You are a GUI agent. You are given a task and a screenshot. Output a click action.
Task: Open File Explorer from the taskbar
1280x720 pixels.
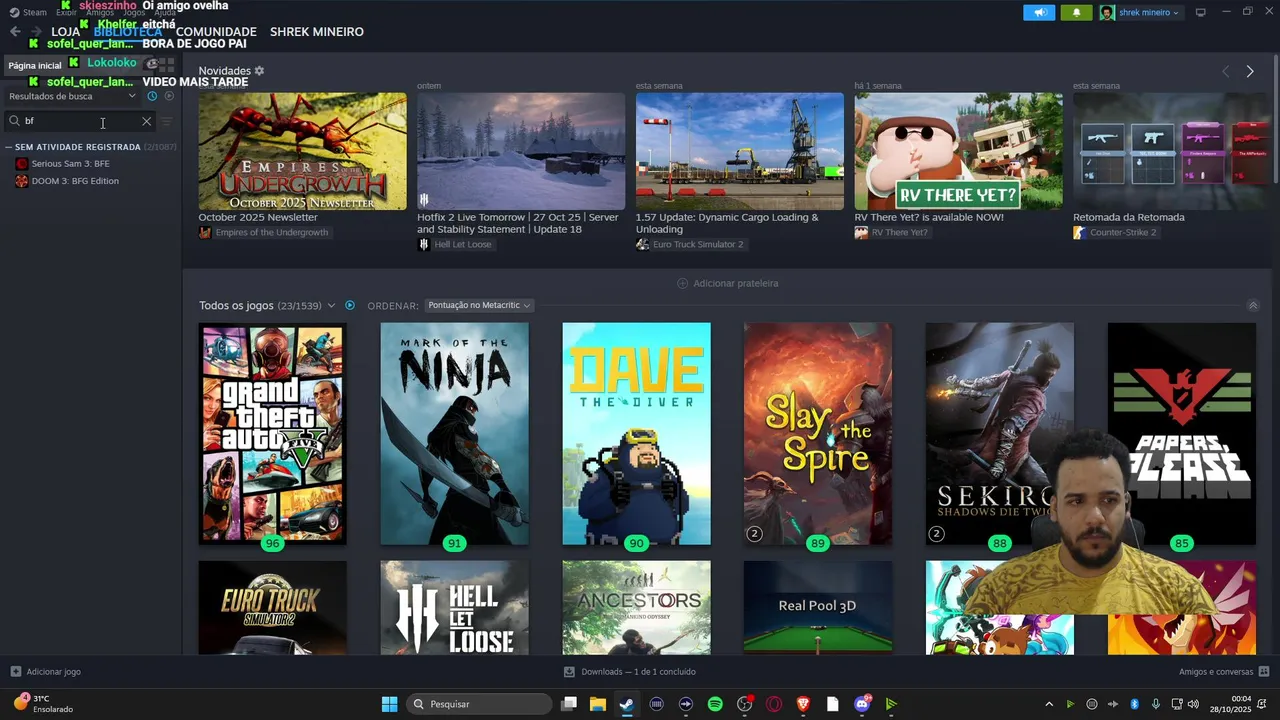pyautogui.click(x=598, y=704)
